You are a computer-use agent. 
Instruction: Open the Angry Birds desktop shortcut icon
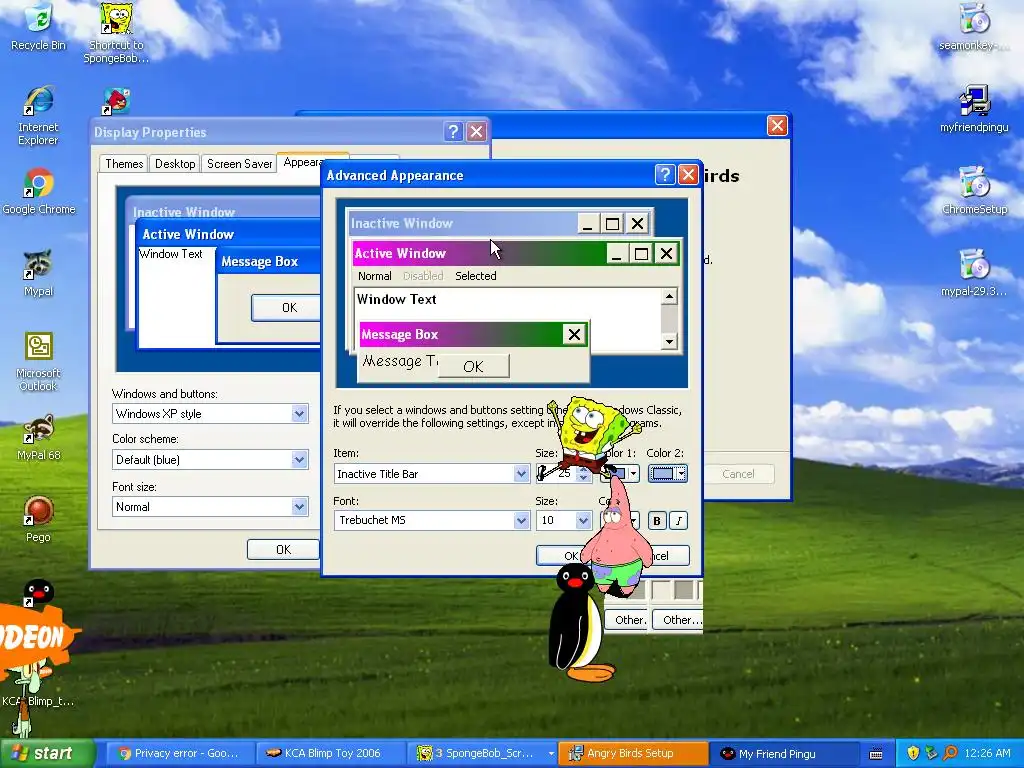coord(116,101)
